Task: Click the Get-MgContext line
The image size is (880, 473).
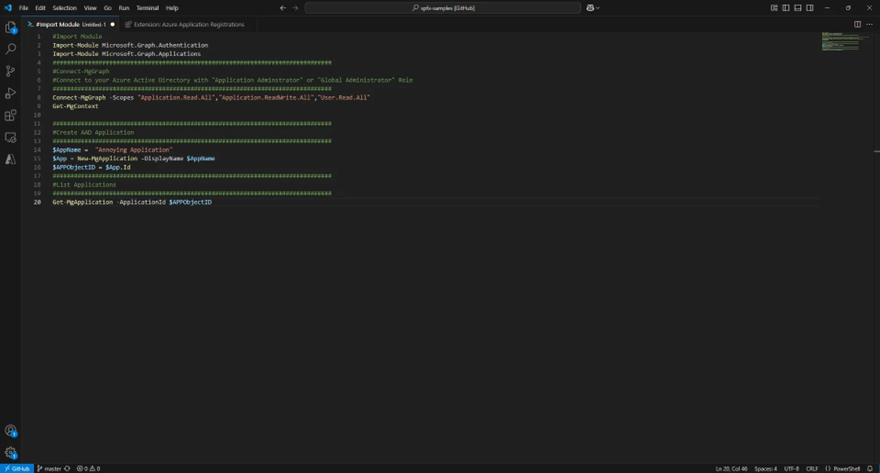Action: coord(75,106)
